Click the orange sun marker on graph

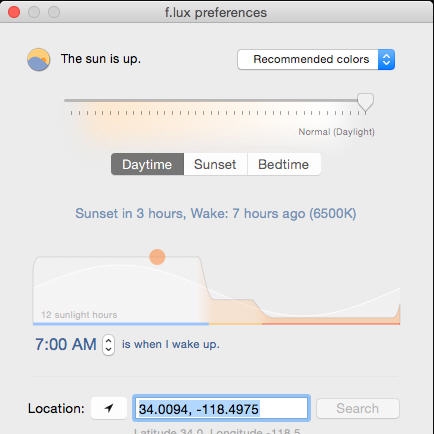tap(157, 257)
